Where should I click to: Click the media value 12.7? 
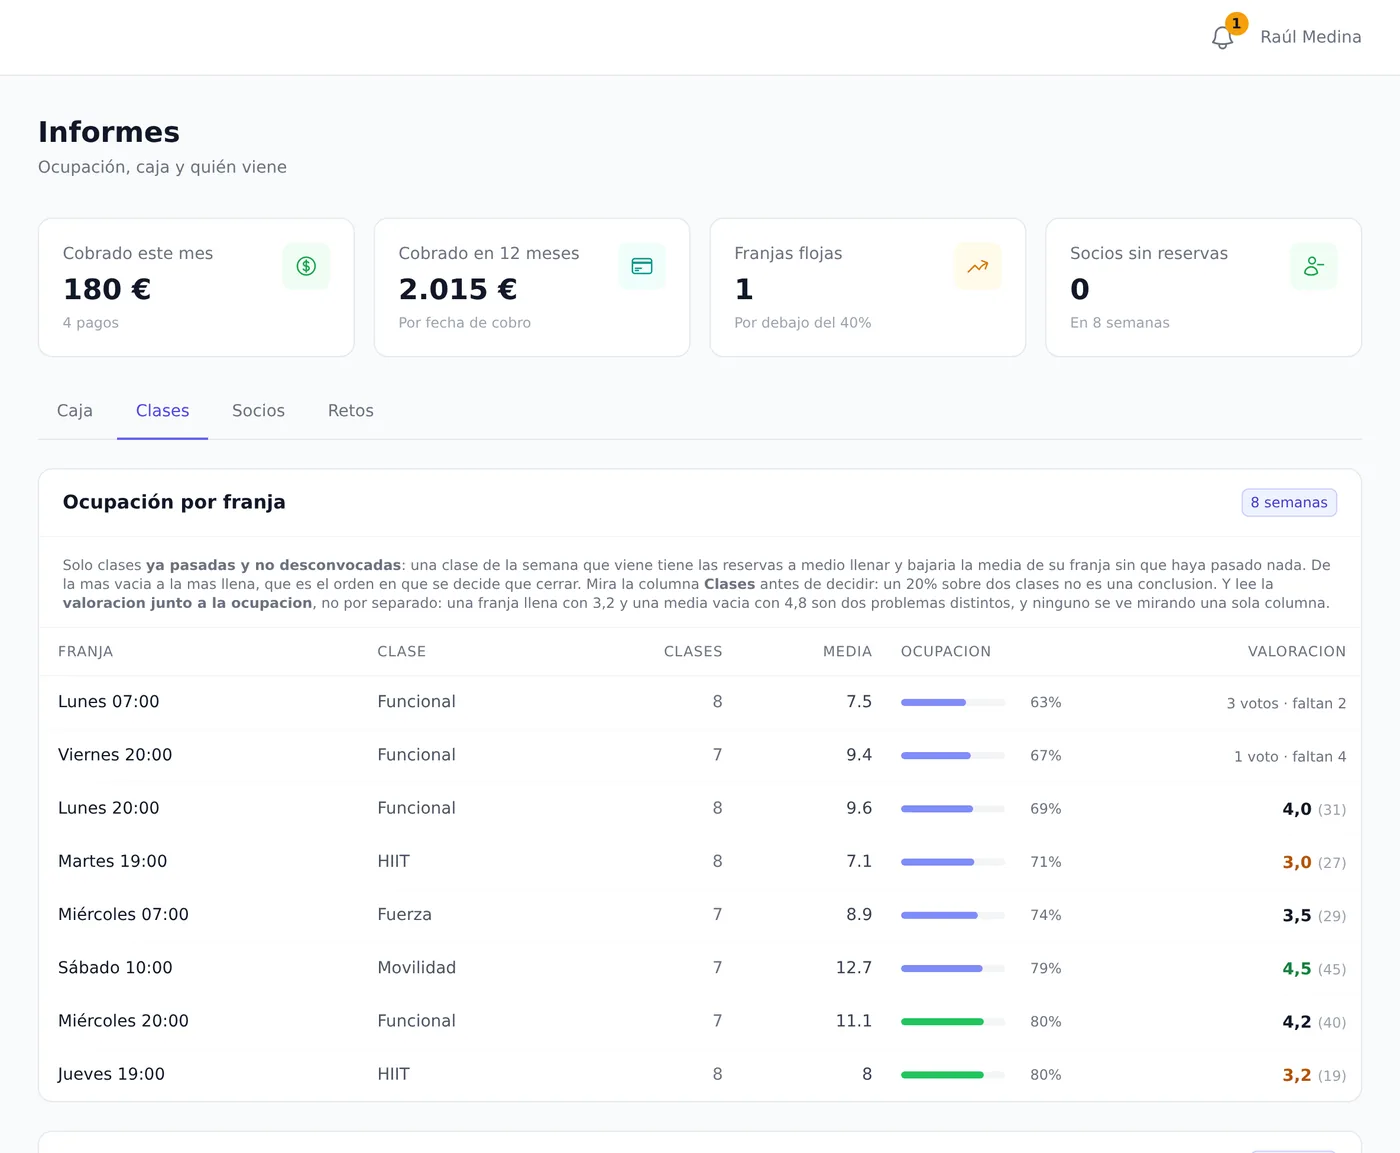[x=854, y=967]
